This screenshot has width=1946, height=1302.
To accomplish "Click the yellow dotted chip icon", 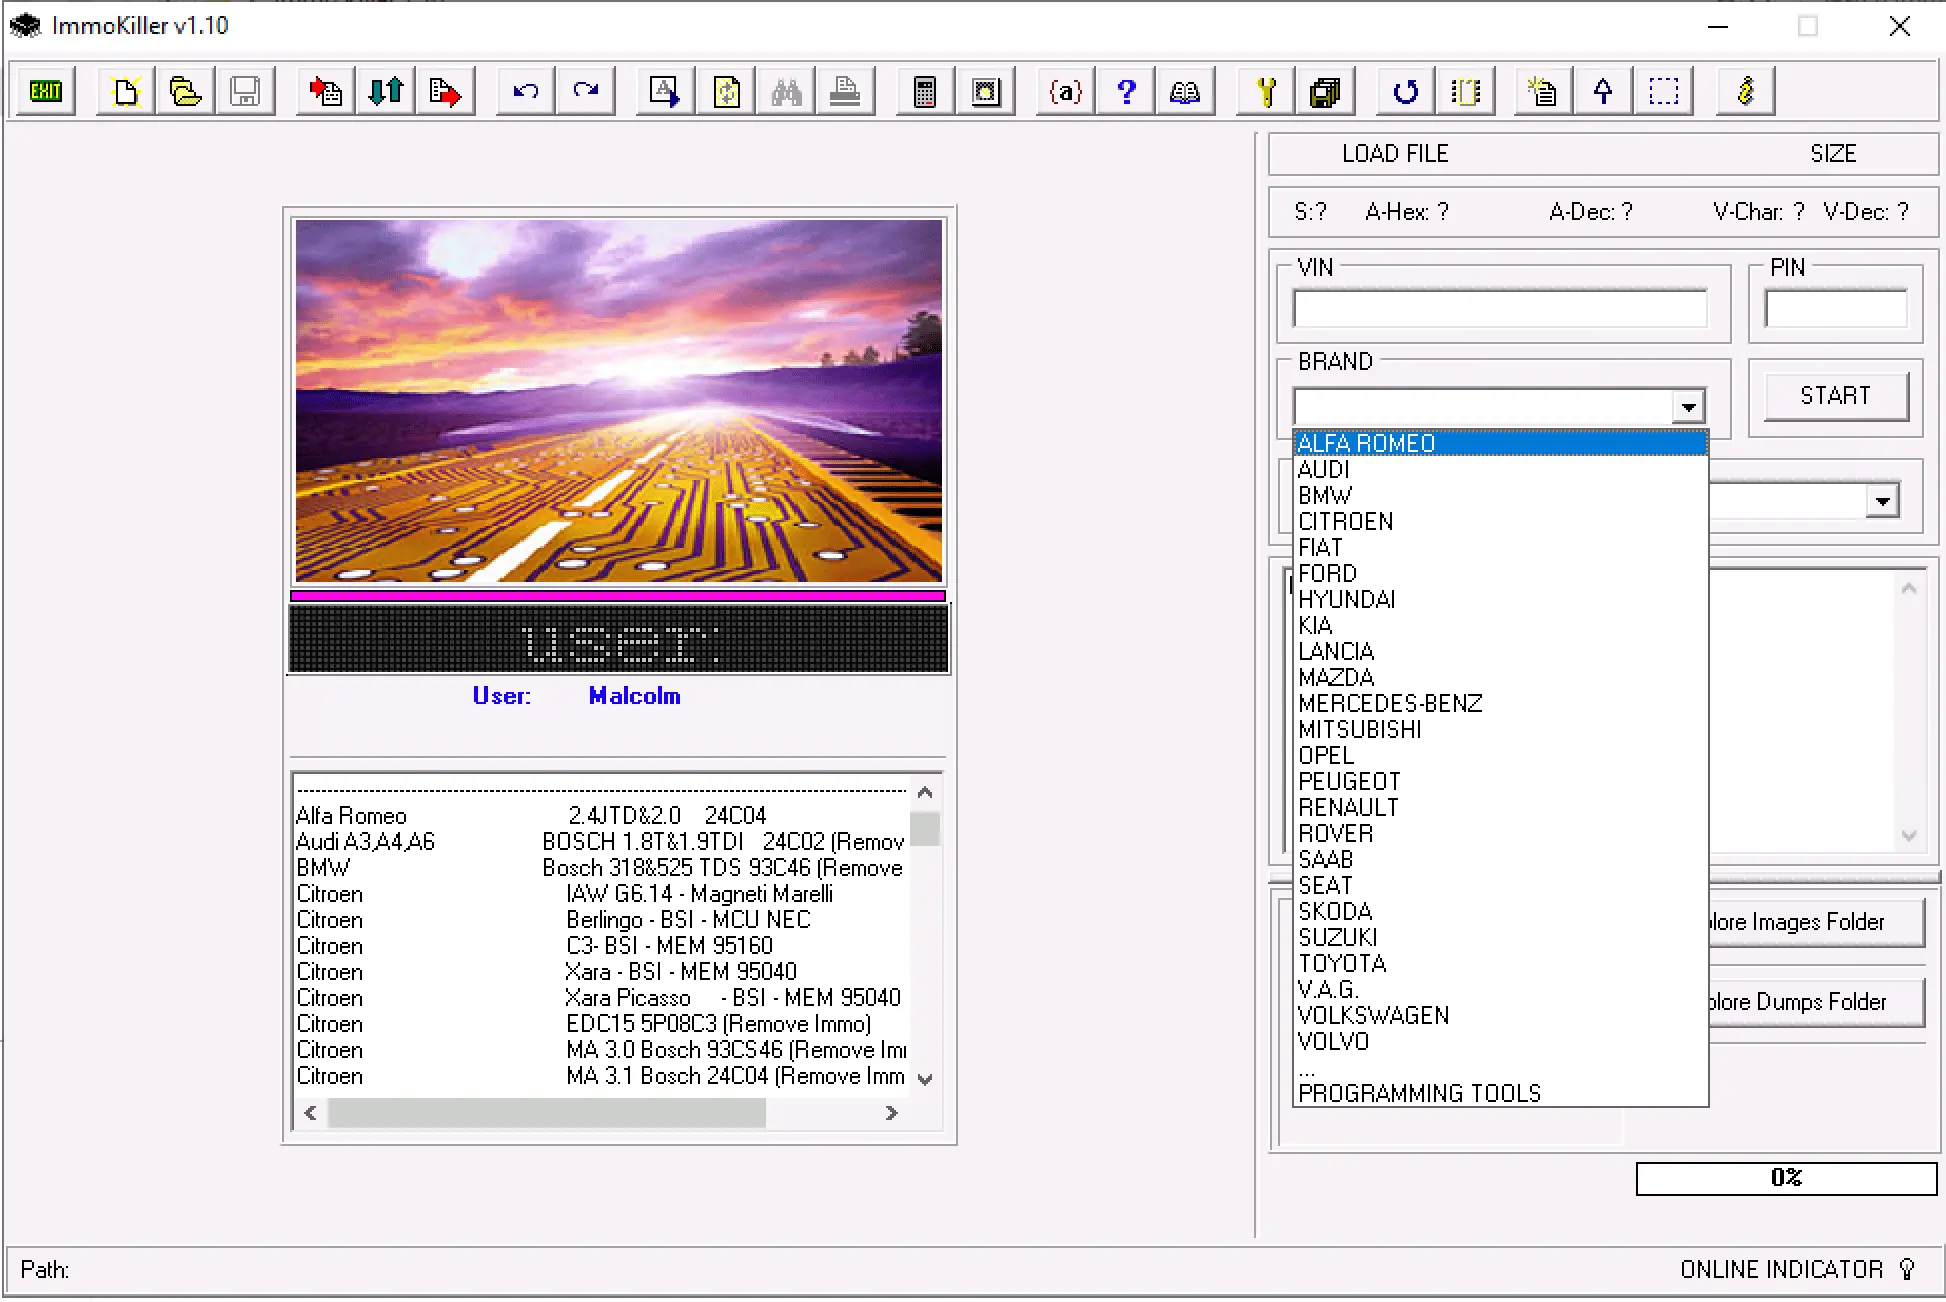I will [x=1466, y=92].
